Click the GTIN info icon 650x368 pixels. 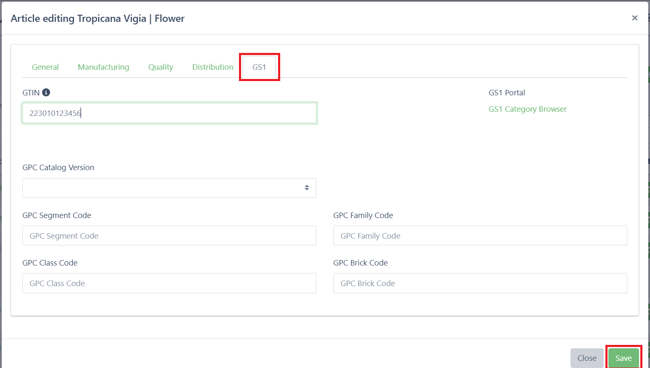pos(46,92)
